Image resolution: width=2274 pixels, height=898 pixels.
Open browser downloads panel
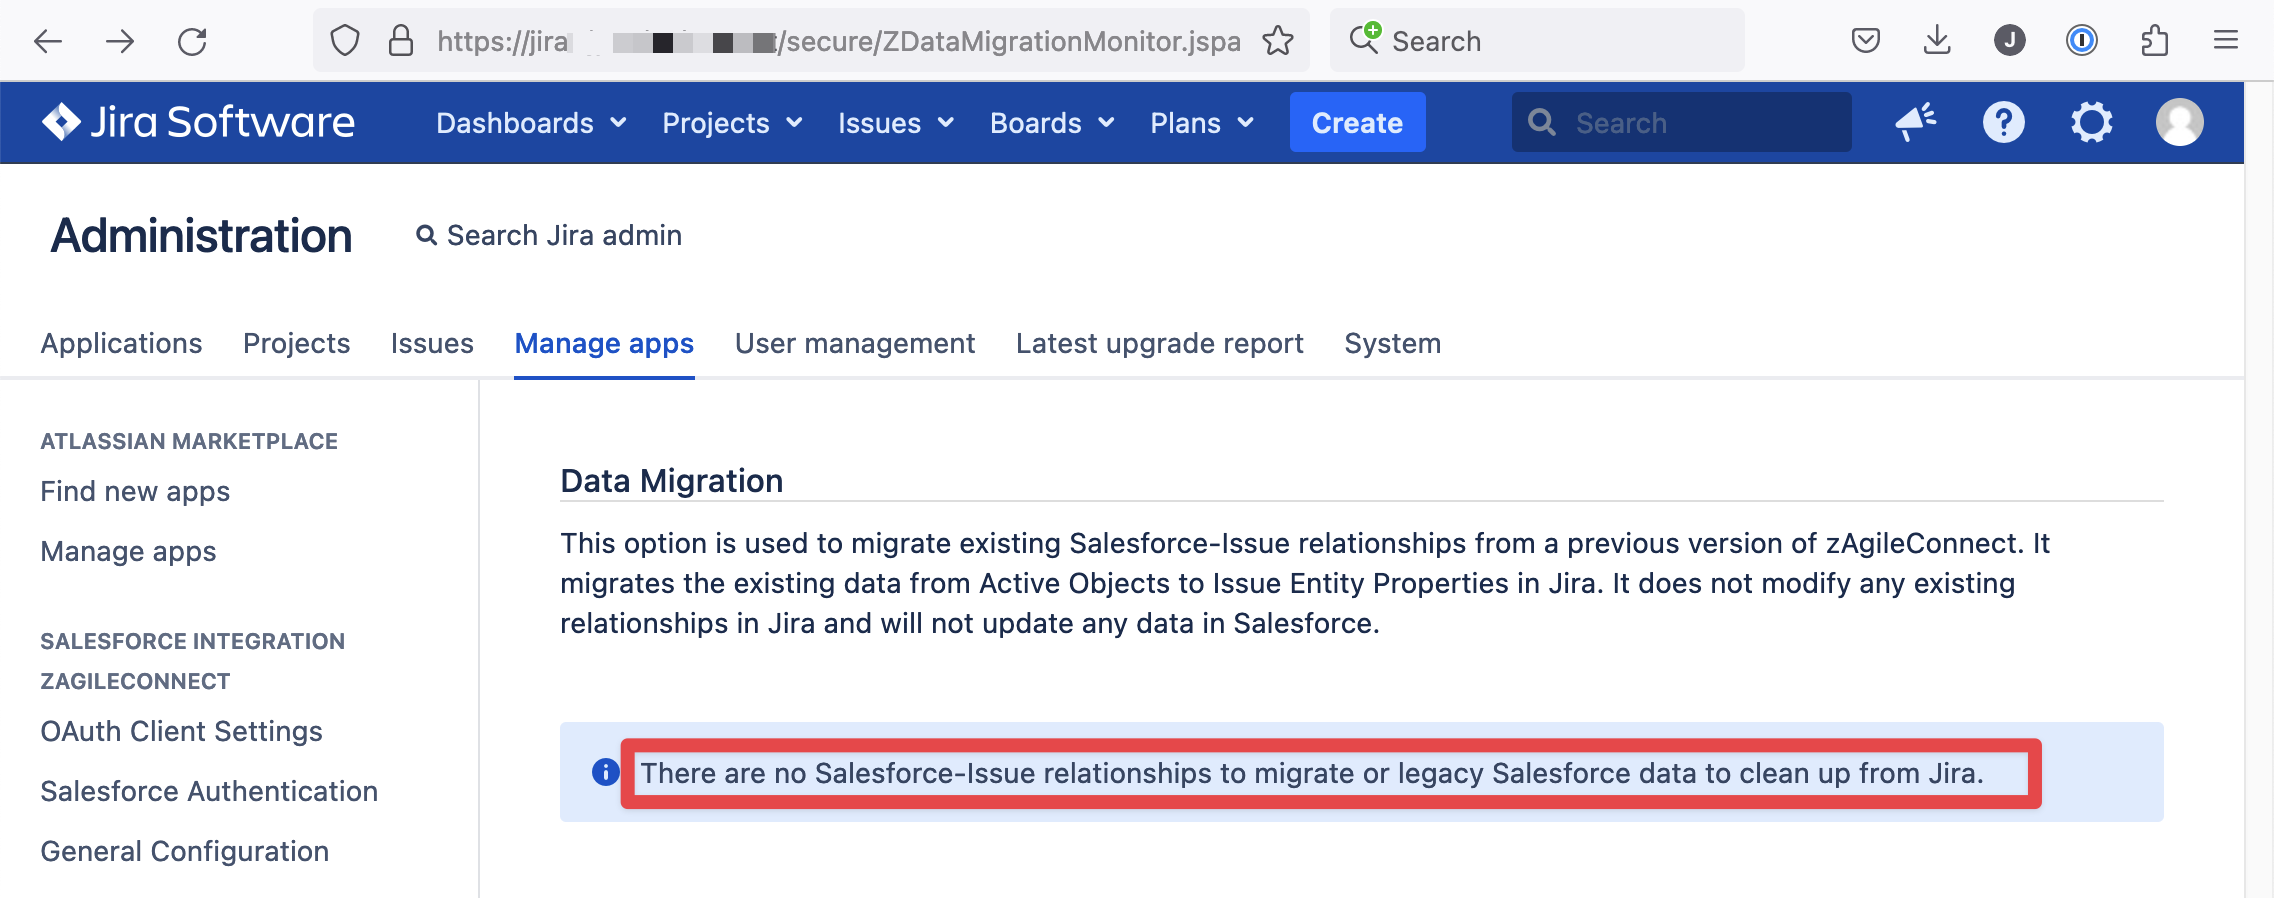click(1937, 41)
